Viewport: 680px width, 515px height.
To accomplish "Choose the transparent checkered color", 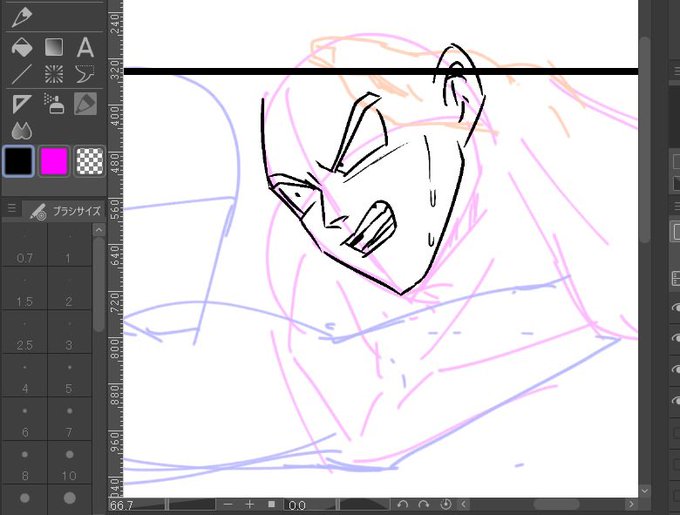I will pyautogui.click(x=90, y=161).
